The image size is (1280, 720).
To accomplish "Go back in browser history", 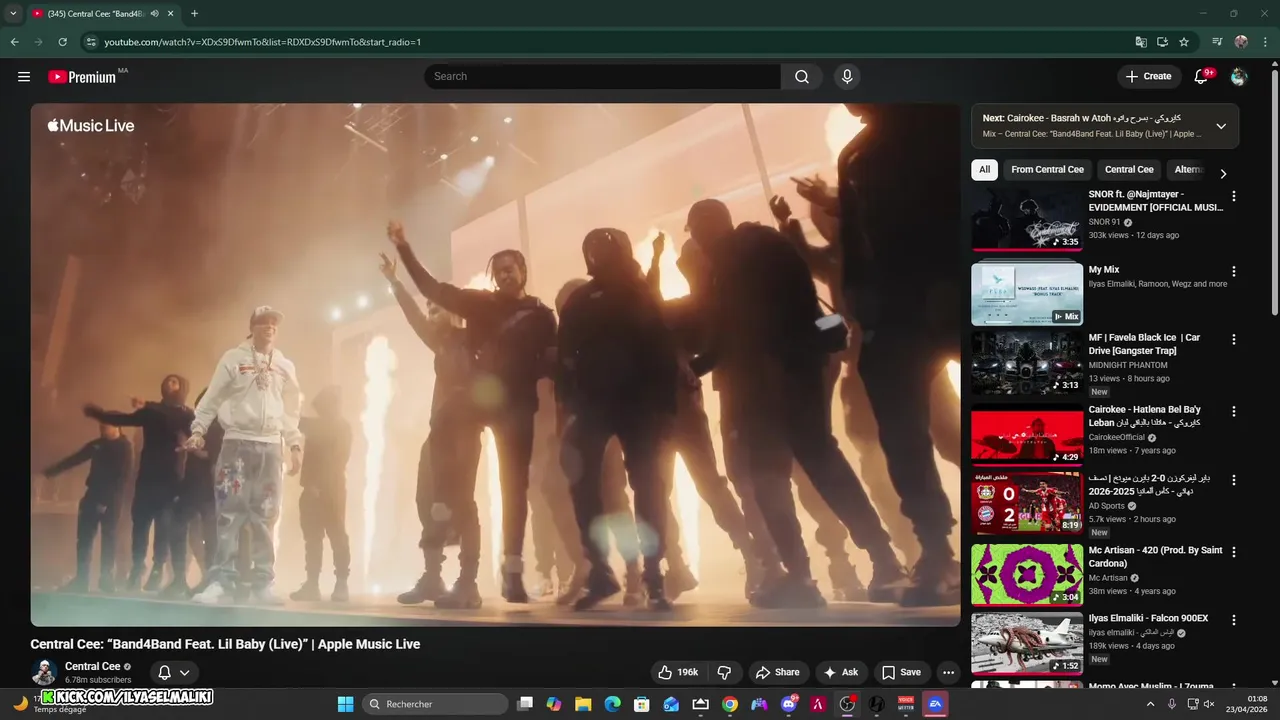I will (14, 42).
